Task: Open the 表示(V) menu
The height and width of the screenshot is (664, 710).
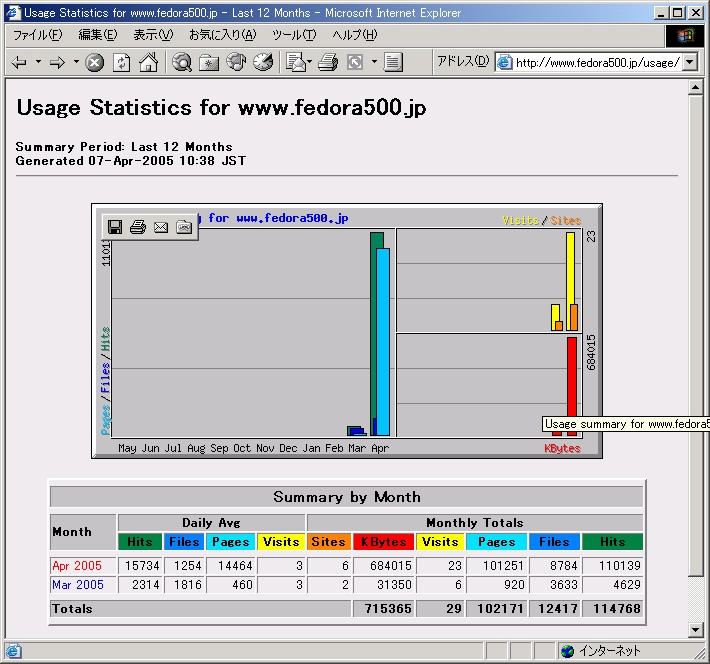Action: click(x=153, y=35)
